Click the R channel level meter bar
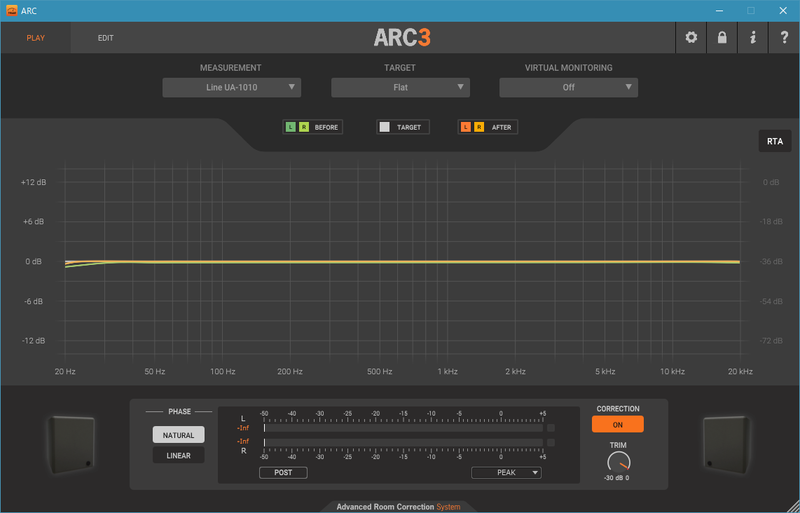Screen dimensions: 800x513 coord(403,443)
